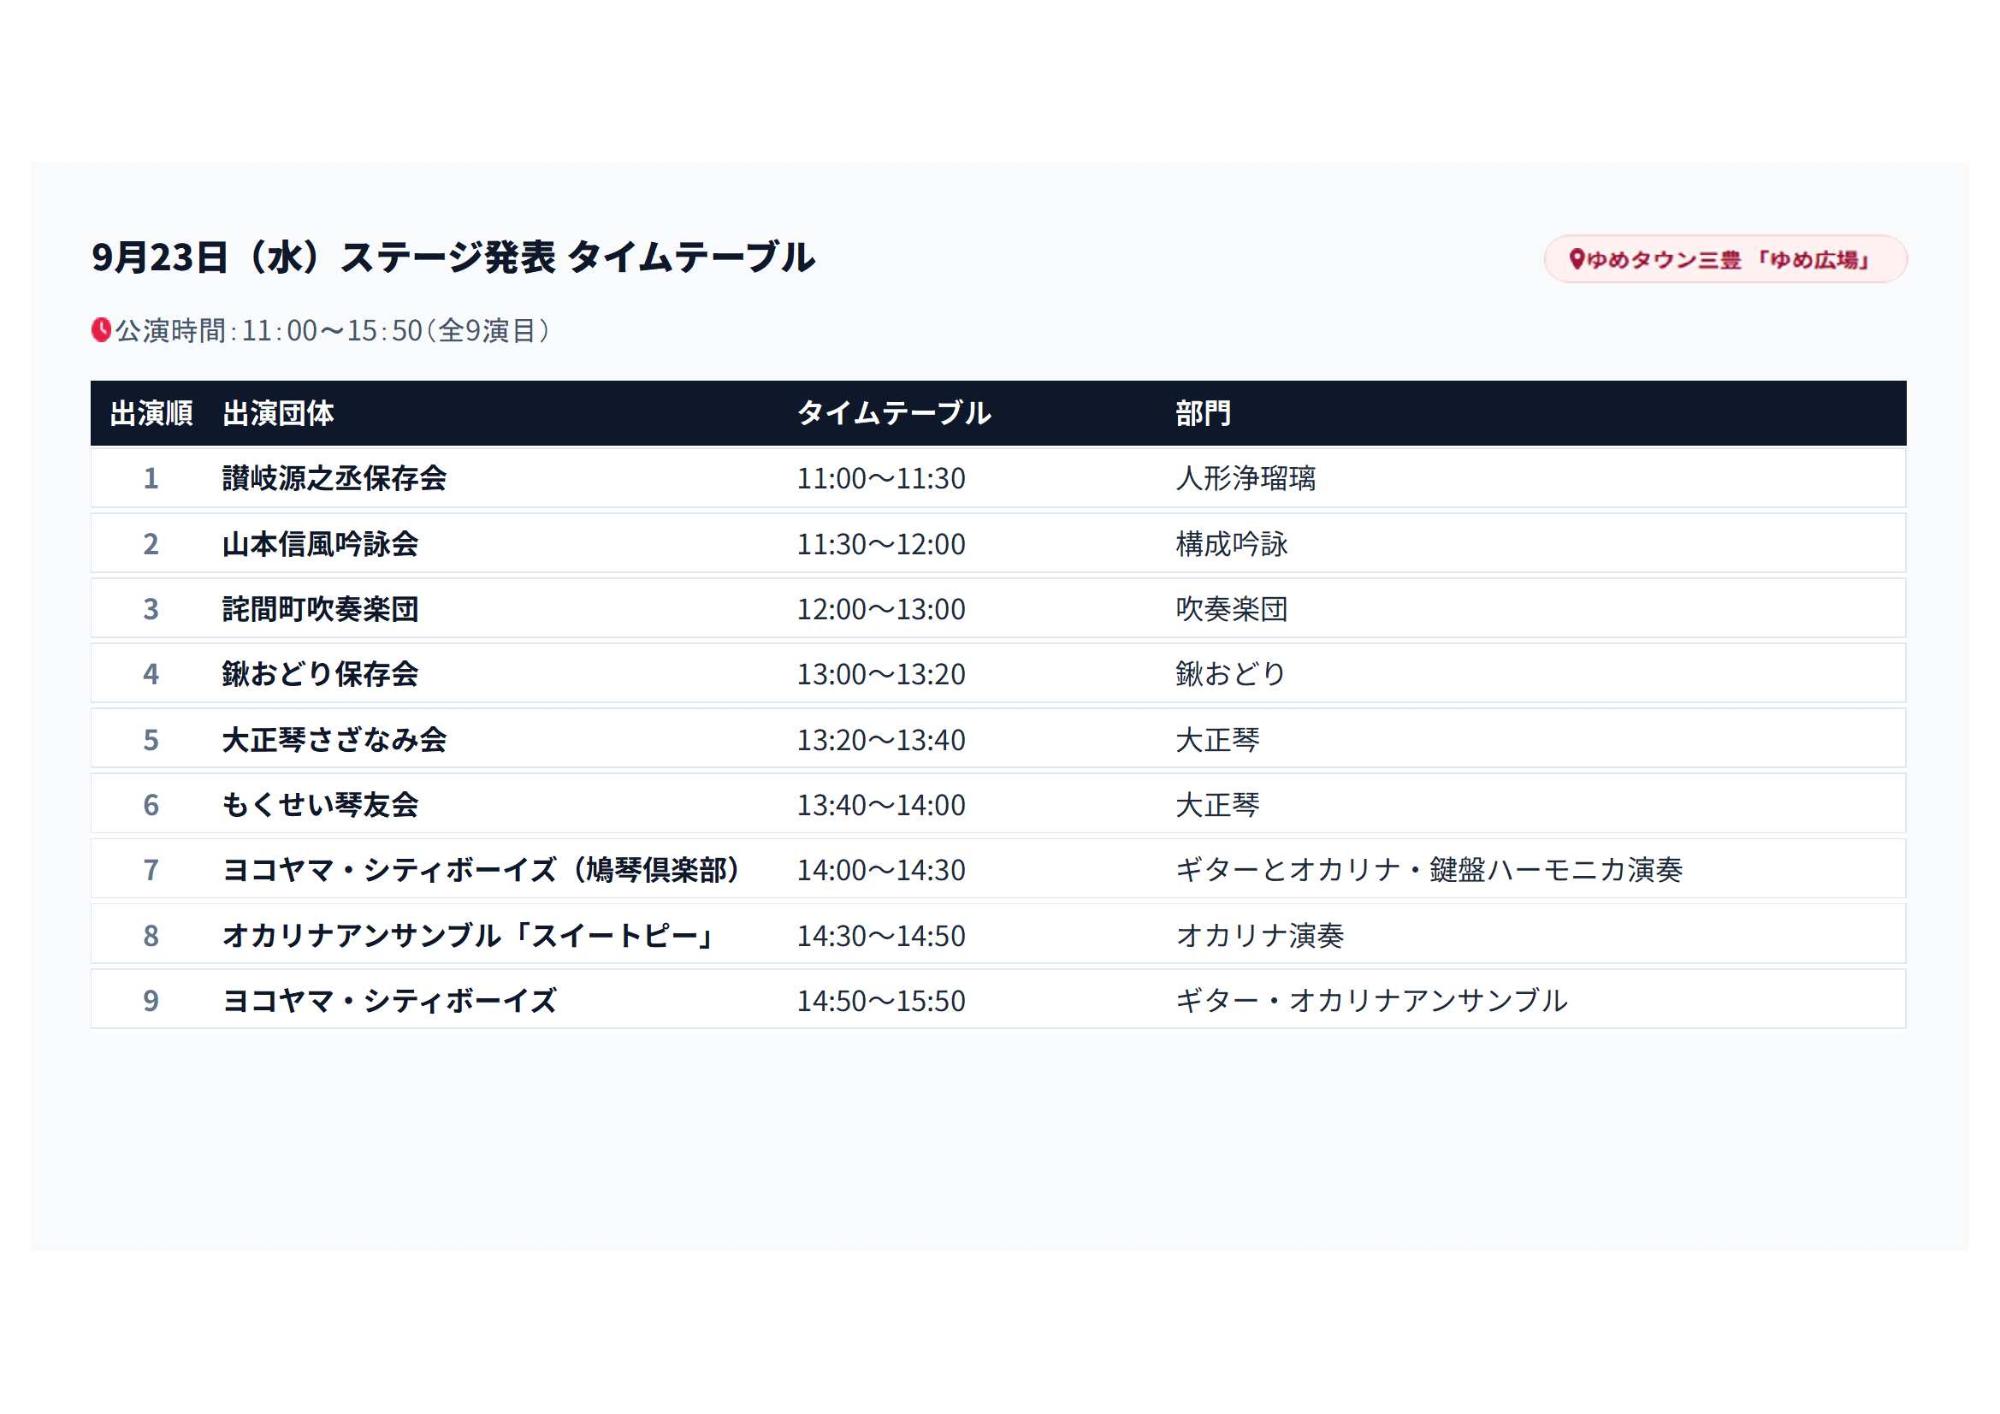This screenshot has width=2000, height=1414.
Task: Select the 讃岐源之丞保存会 group name
Action: (334, 478)
